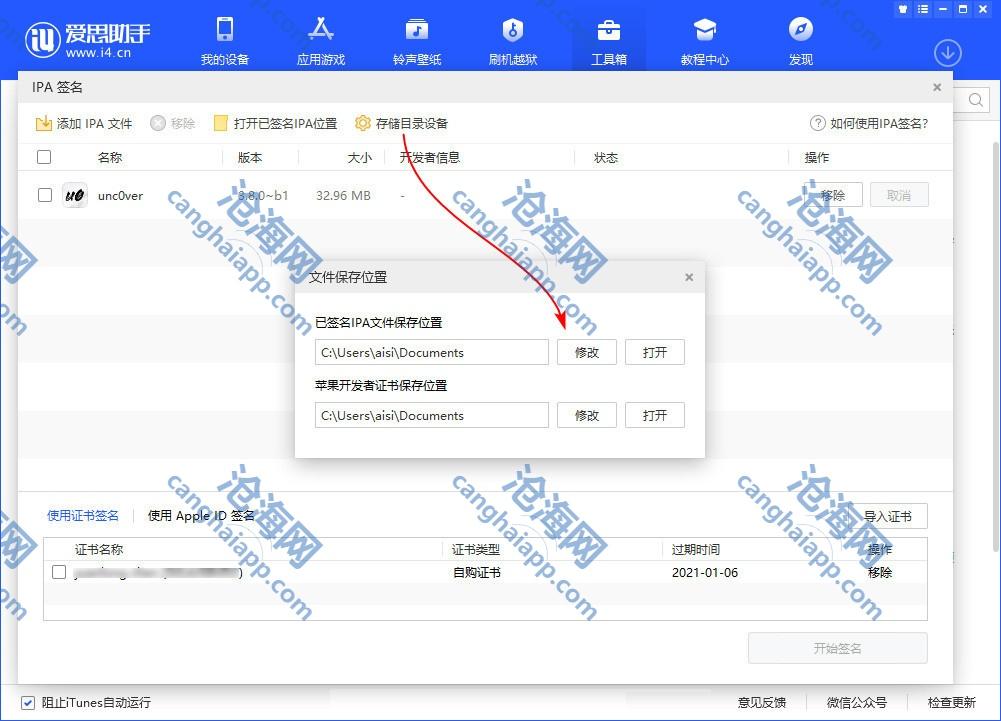
Task: Open 如何使用IPA签名 help link
Action: (869, 124)
